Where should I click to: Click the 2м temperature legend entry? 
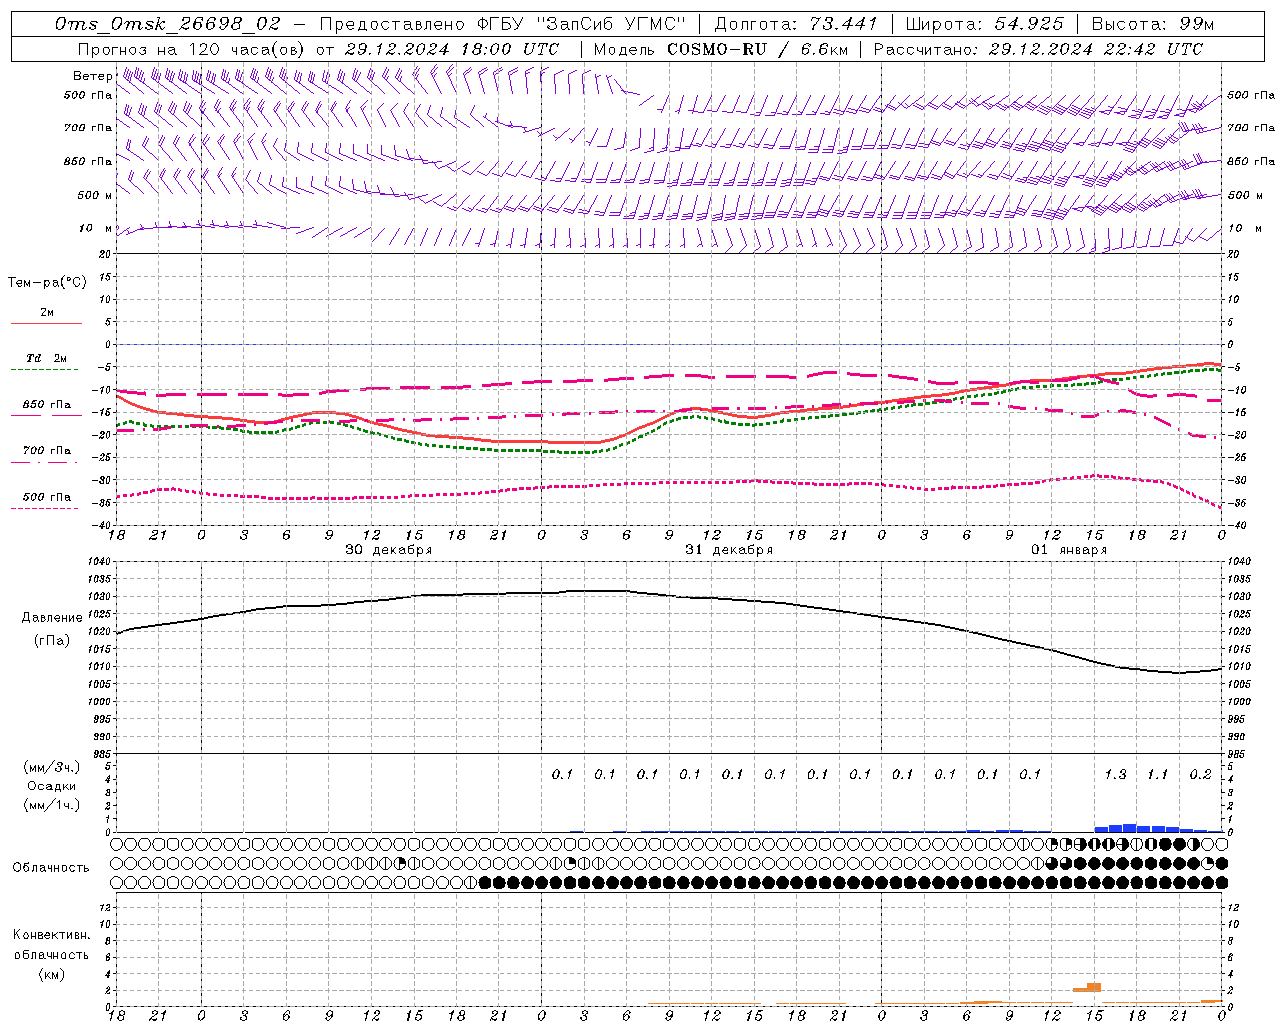(47, 313)
